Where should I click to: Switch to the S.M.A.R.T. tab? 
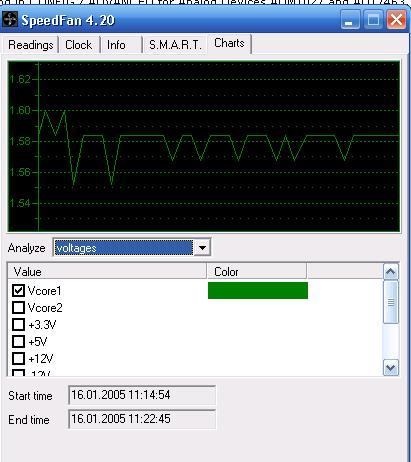(175, 45)
